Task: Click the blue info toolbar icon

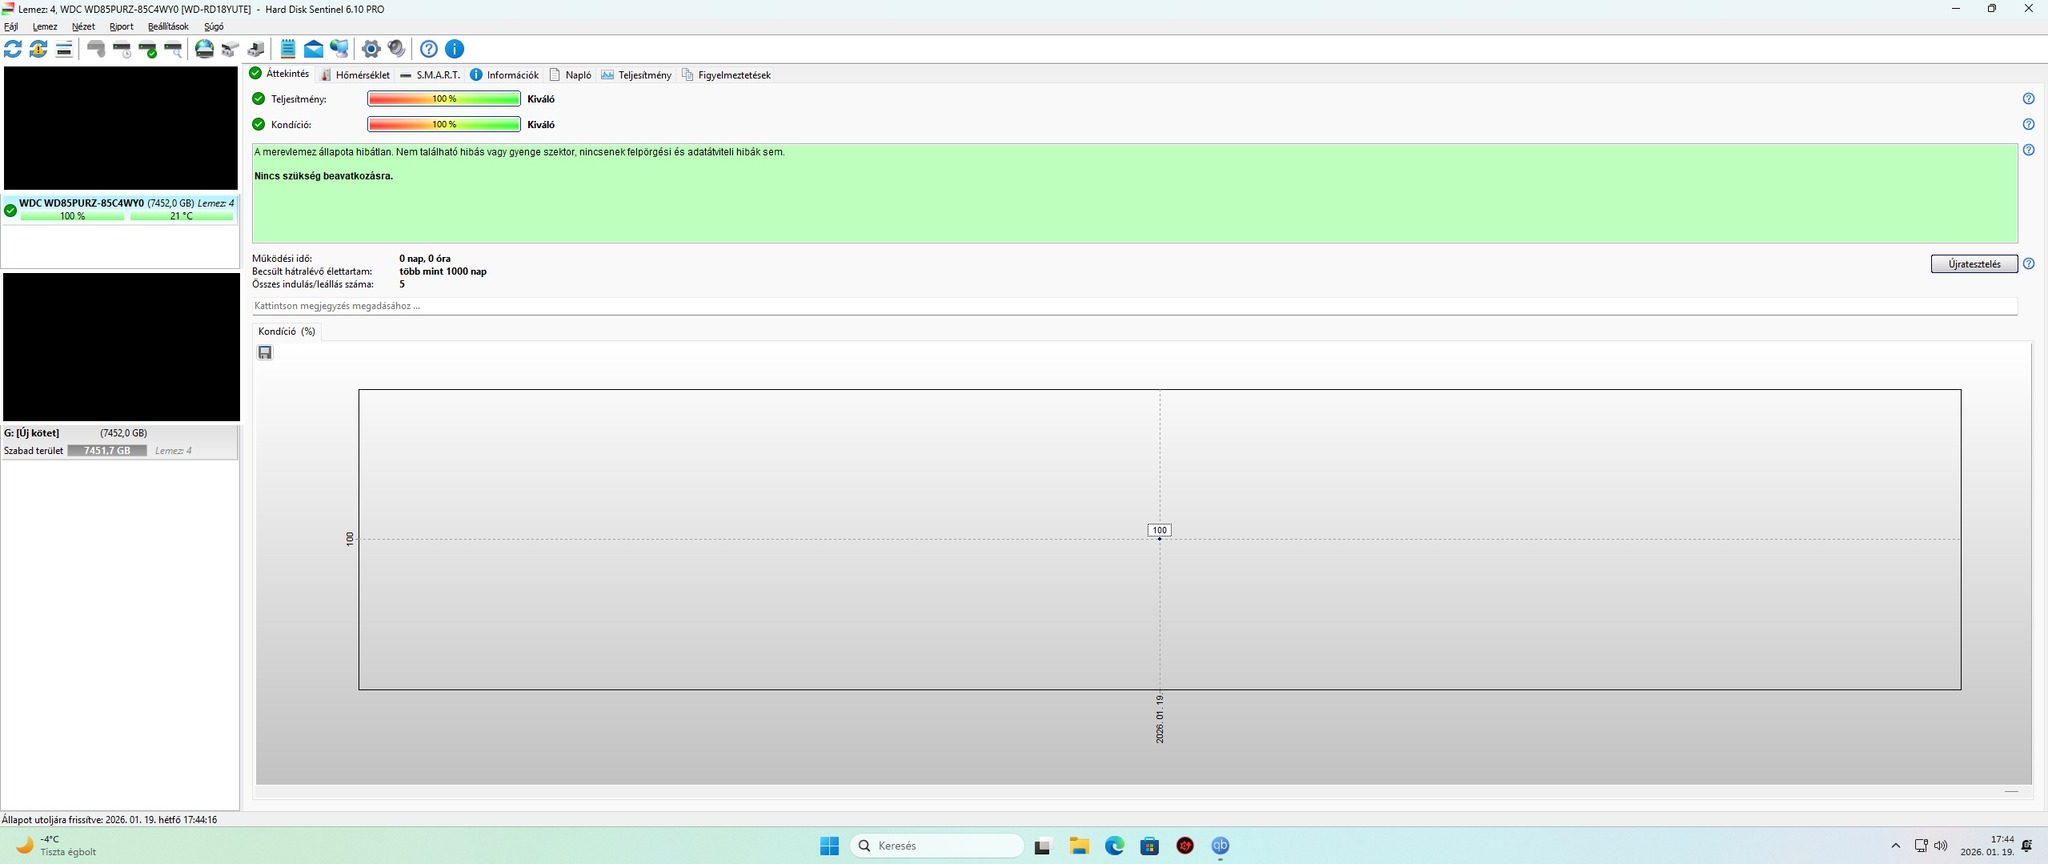Action: tap(454, 49)
